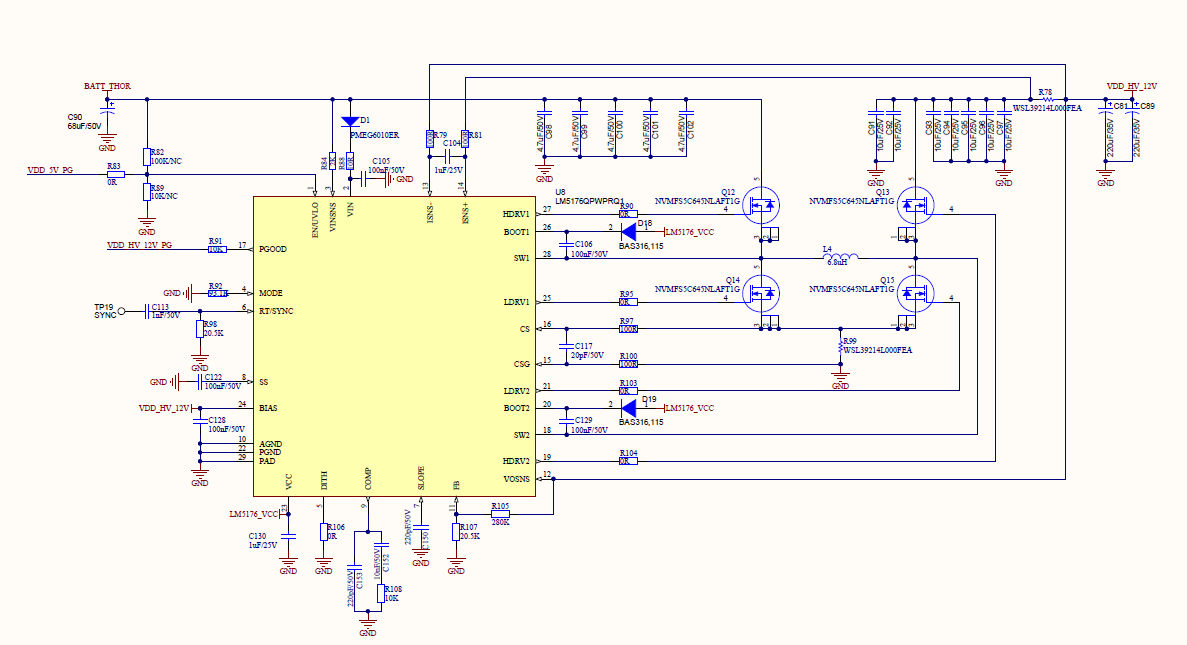Click the GND symbol below R99

[x=840, y=381]
